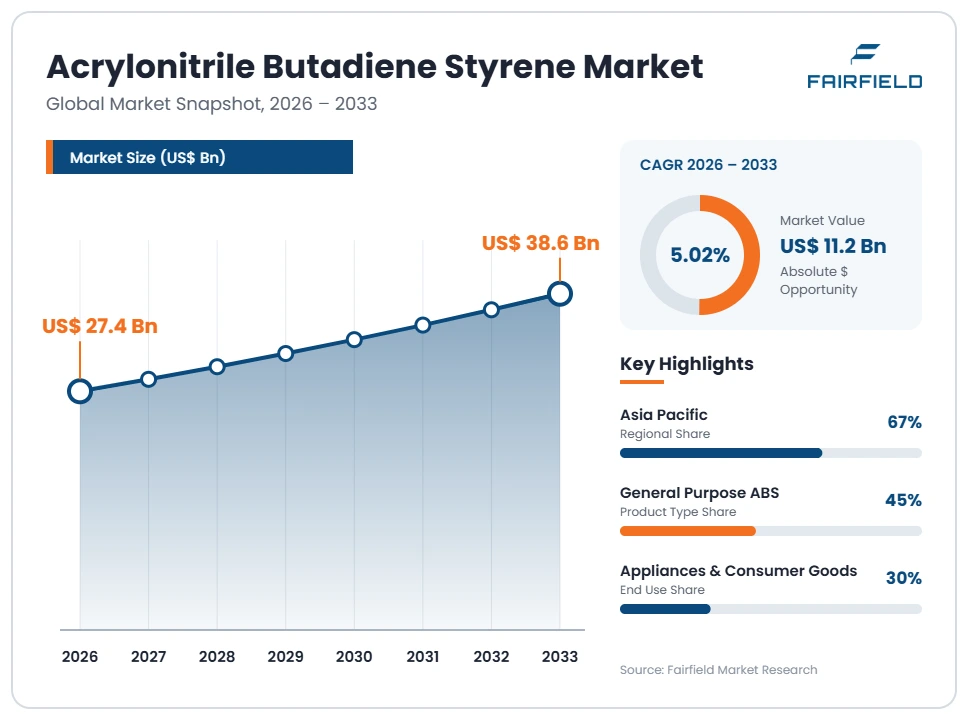Screen dimensions: 968x720
Task: Click the 2027 data point on the line
Action: pyautogui.click(x=148, y=379)
